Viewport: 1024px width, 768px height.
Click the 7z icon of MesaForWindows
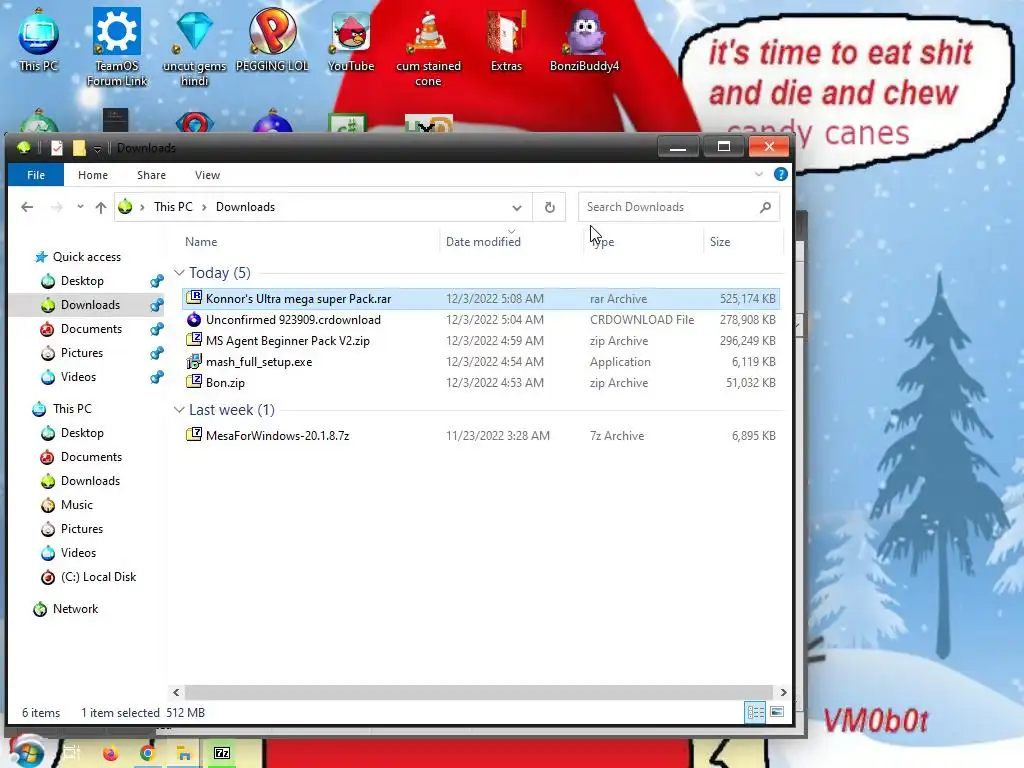(x=194, y=434)
